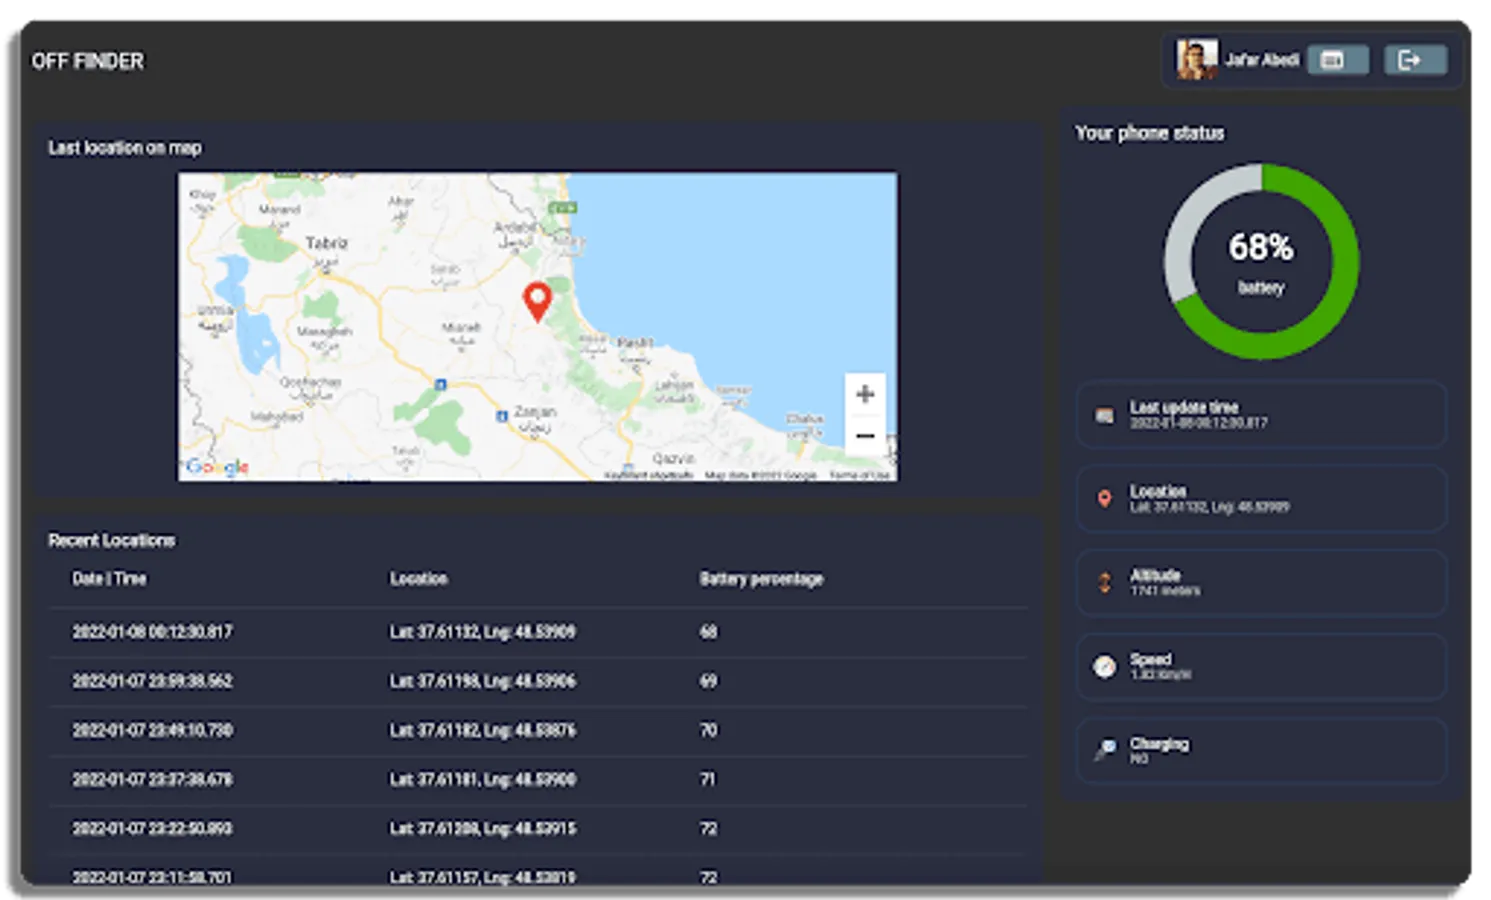1491x900 pixels.
Task: Click the Altitude icon
Action: click(1104, 583)
